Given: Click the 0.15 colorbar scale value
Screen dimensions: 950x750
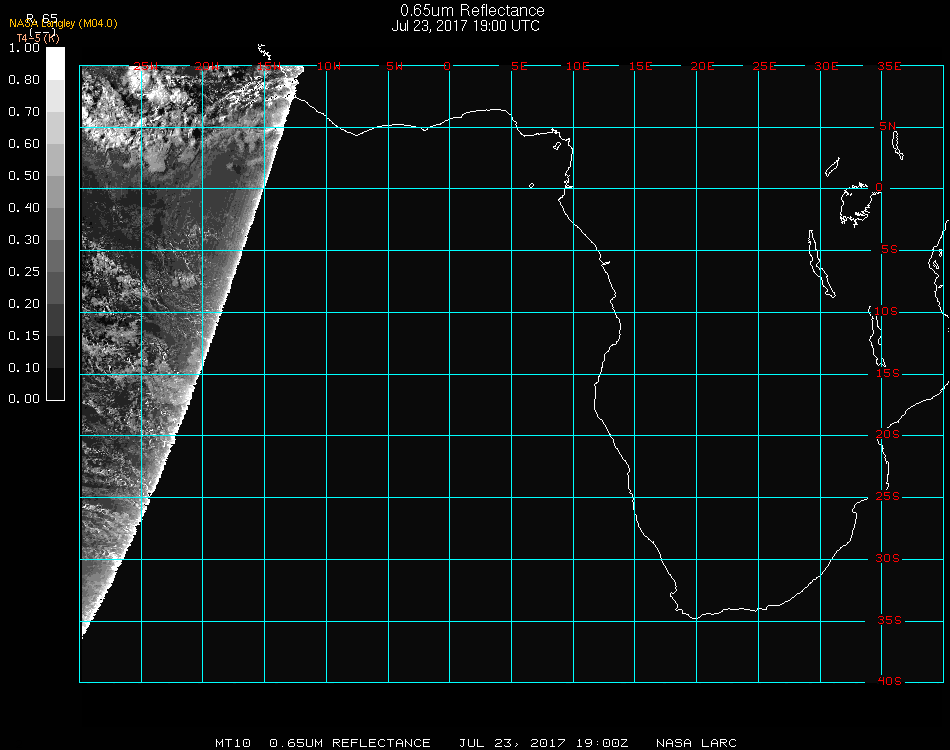Looking at the screenshot, I should click(x=24, y=336).
